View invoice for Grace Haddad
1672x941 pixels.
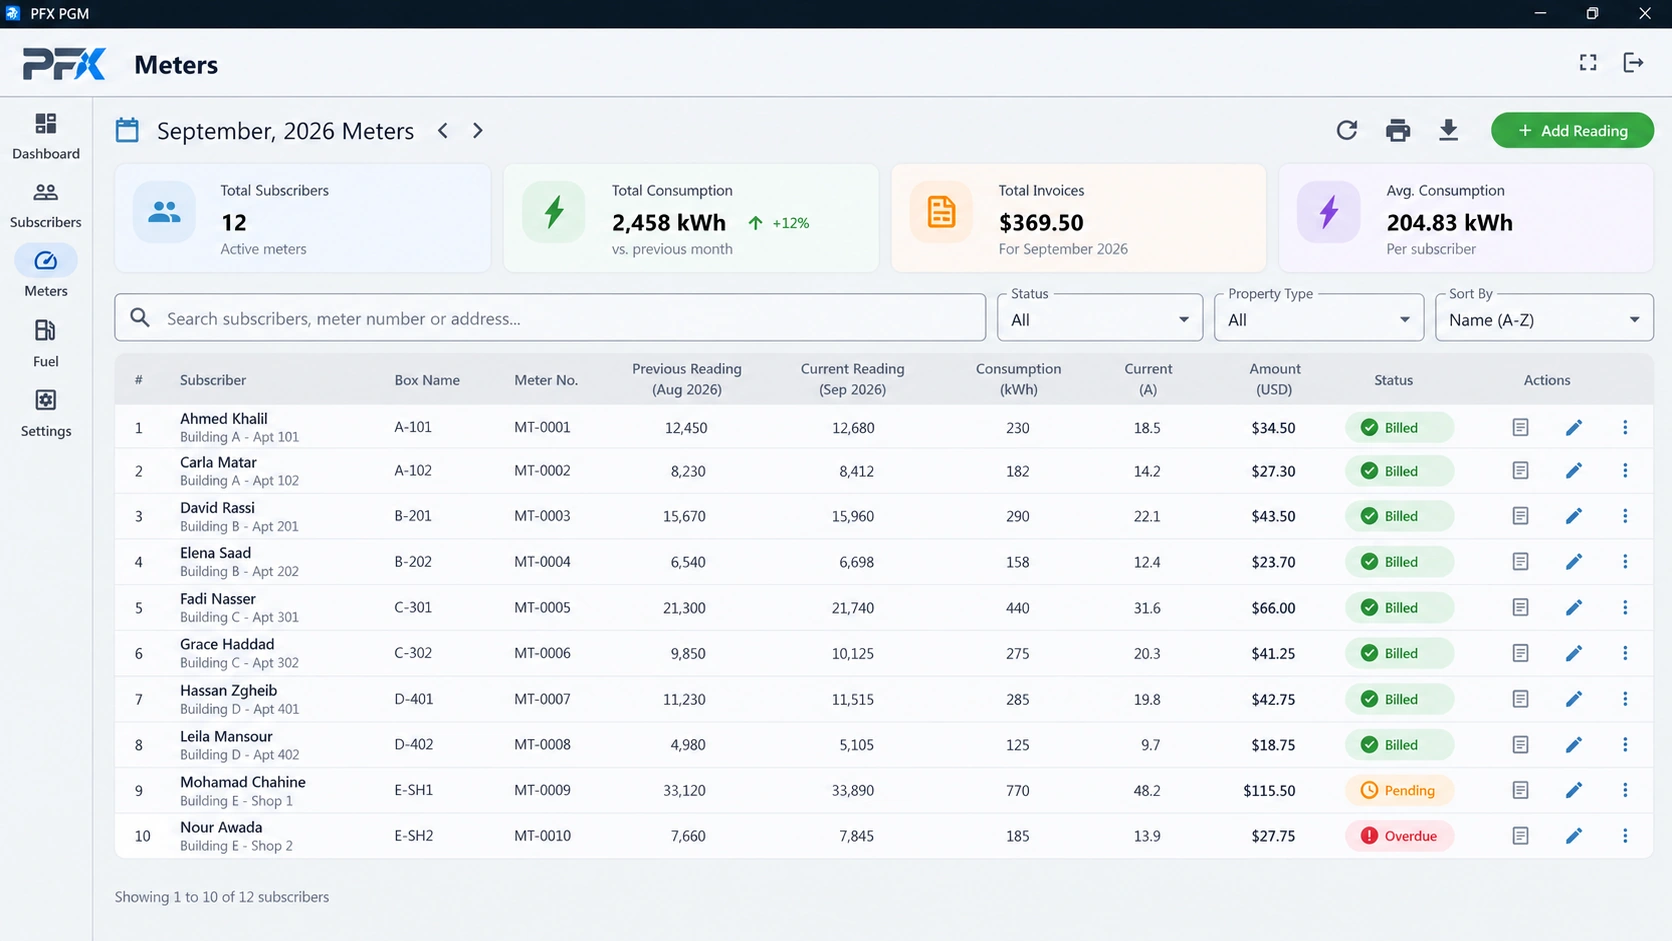pyautogui.click(x=1520, y=653)
